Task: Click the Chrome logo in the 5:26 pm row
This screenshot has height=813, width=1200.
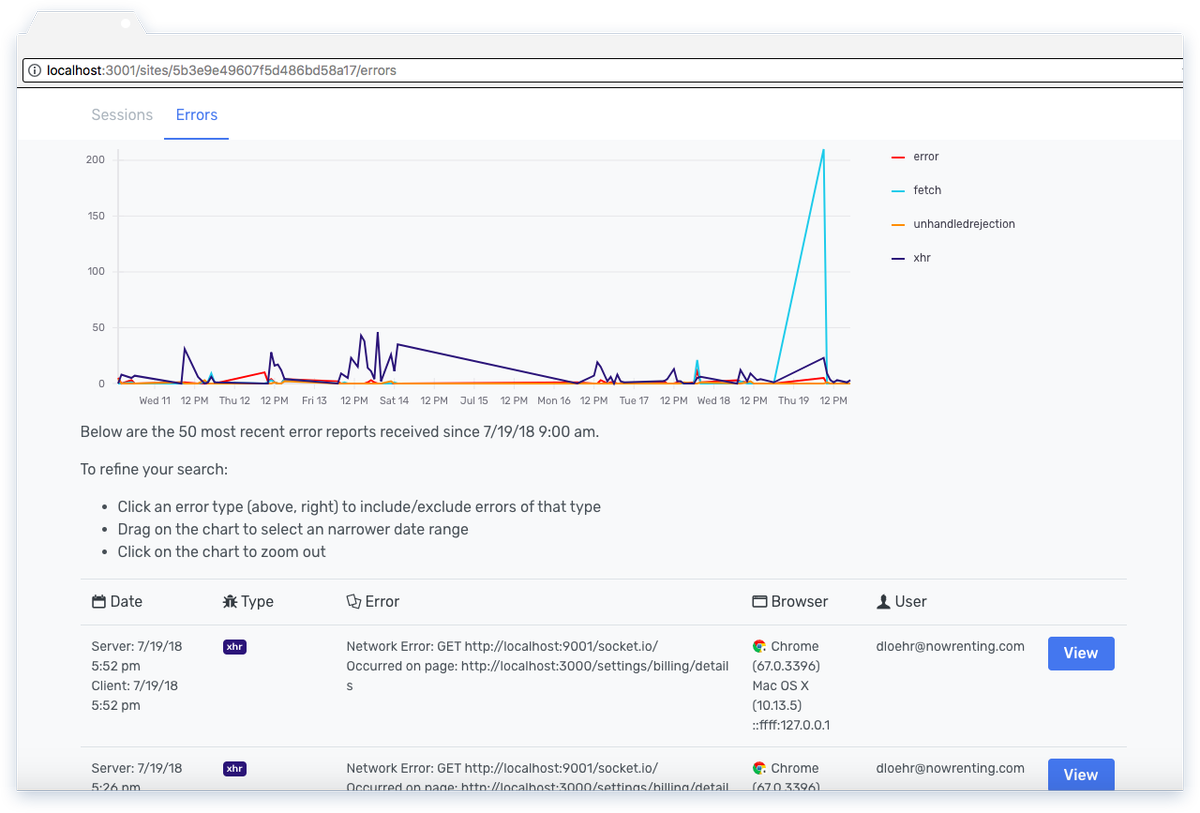Action: [760, 769]
